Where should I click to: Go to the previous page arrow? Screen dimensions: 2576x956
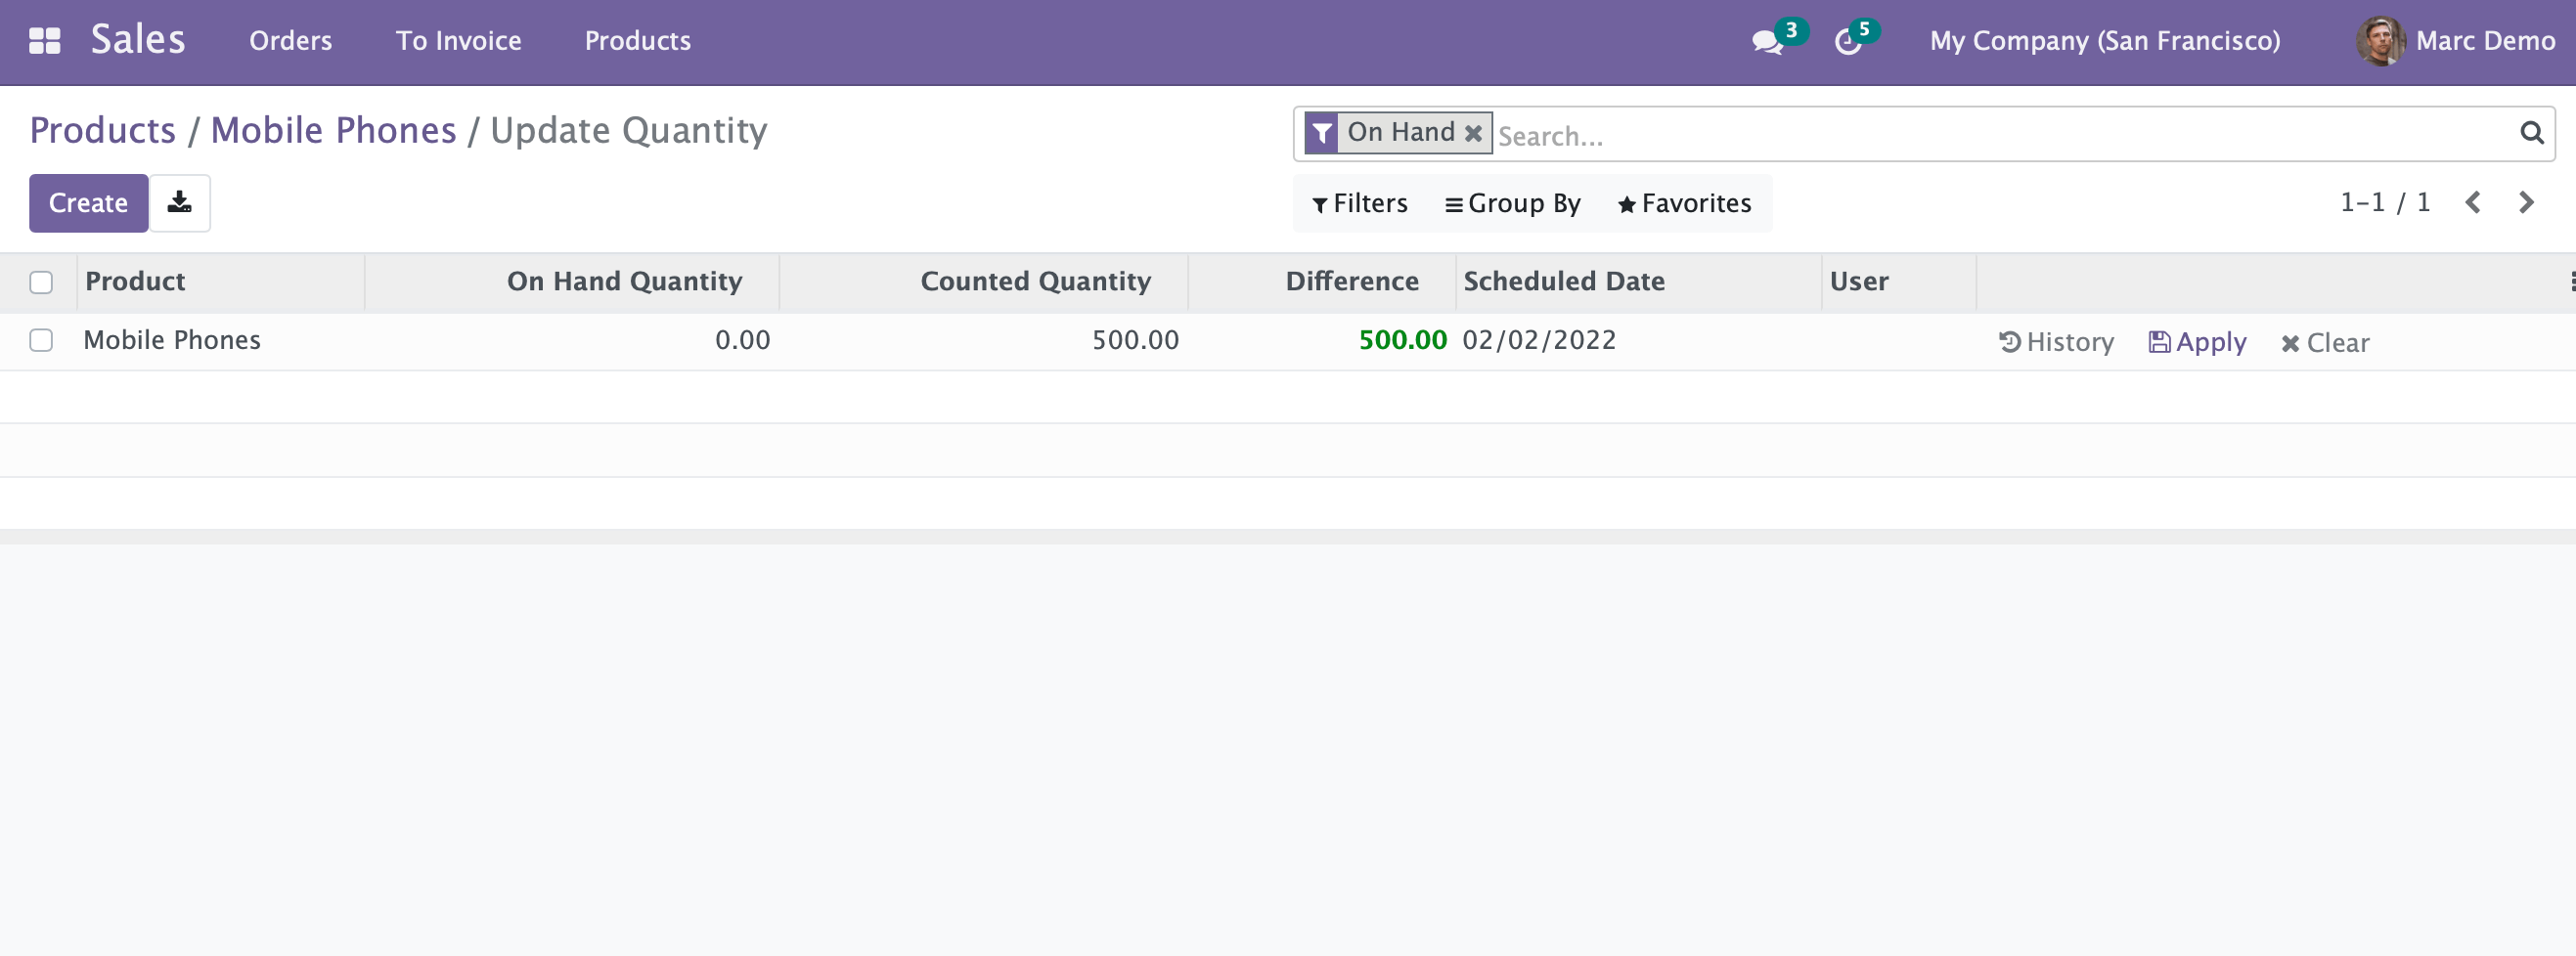coord(2473,203)
